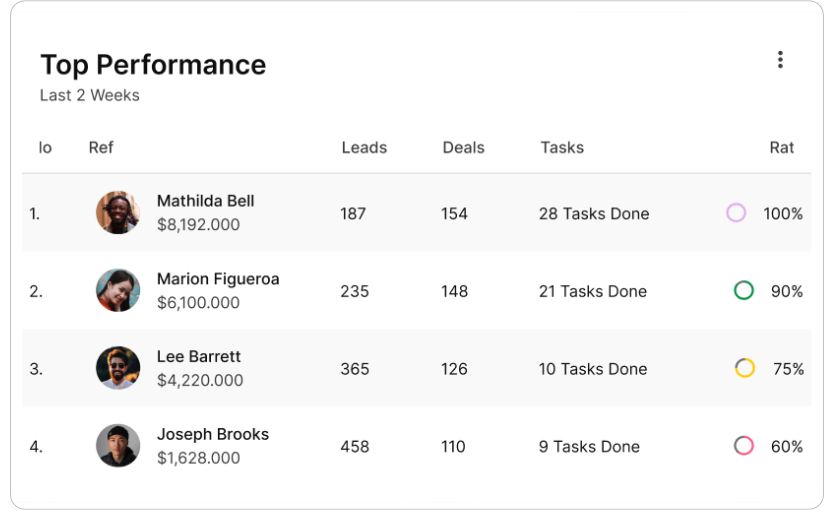
Task: Sort by the Tasks column header
Action: 562,148
